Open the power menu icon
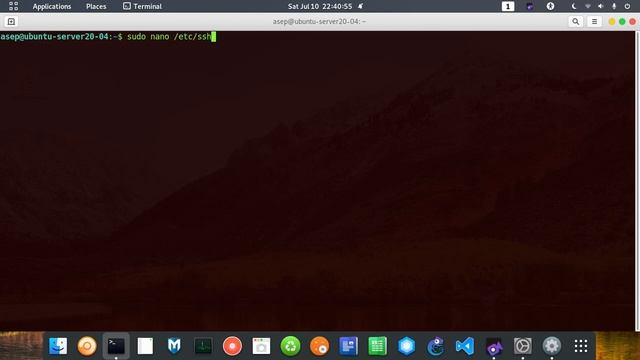 [x=627, y=6]
